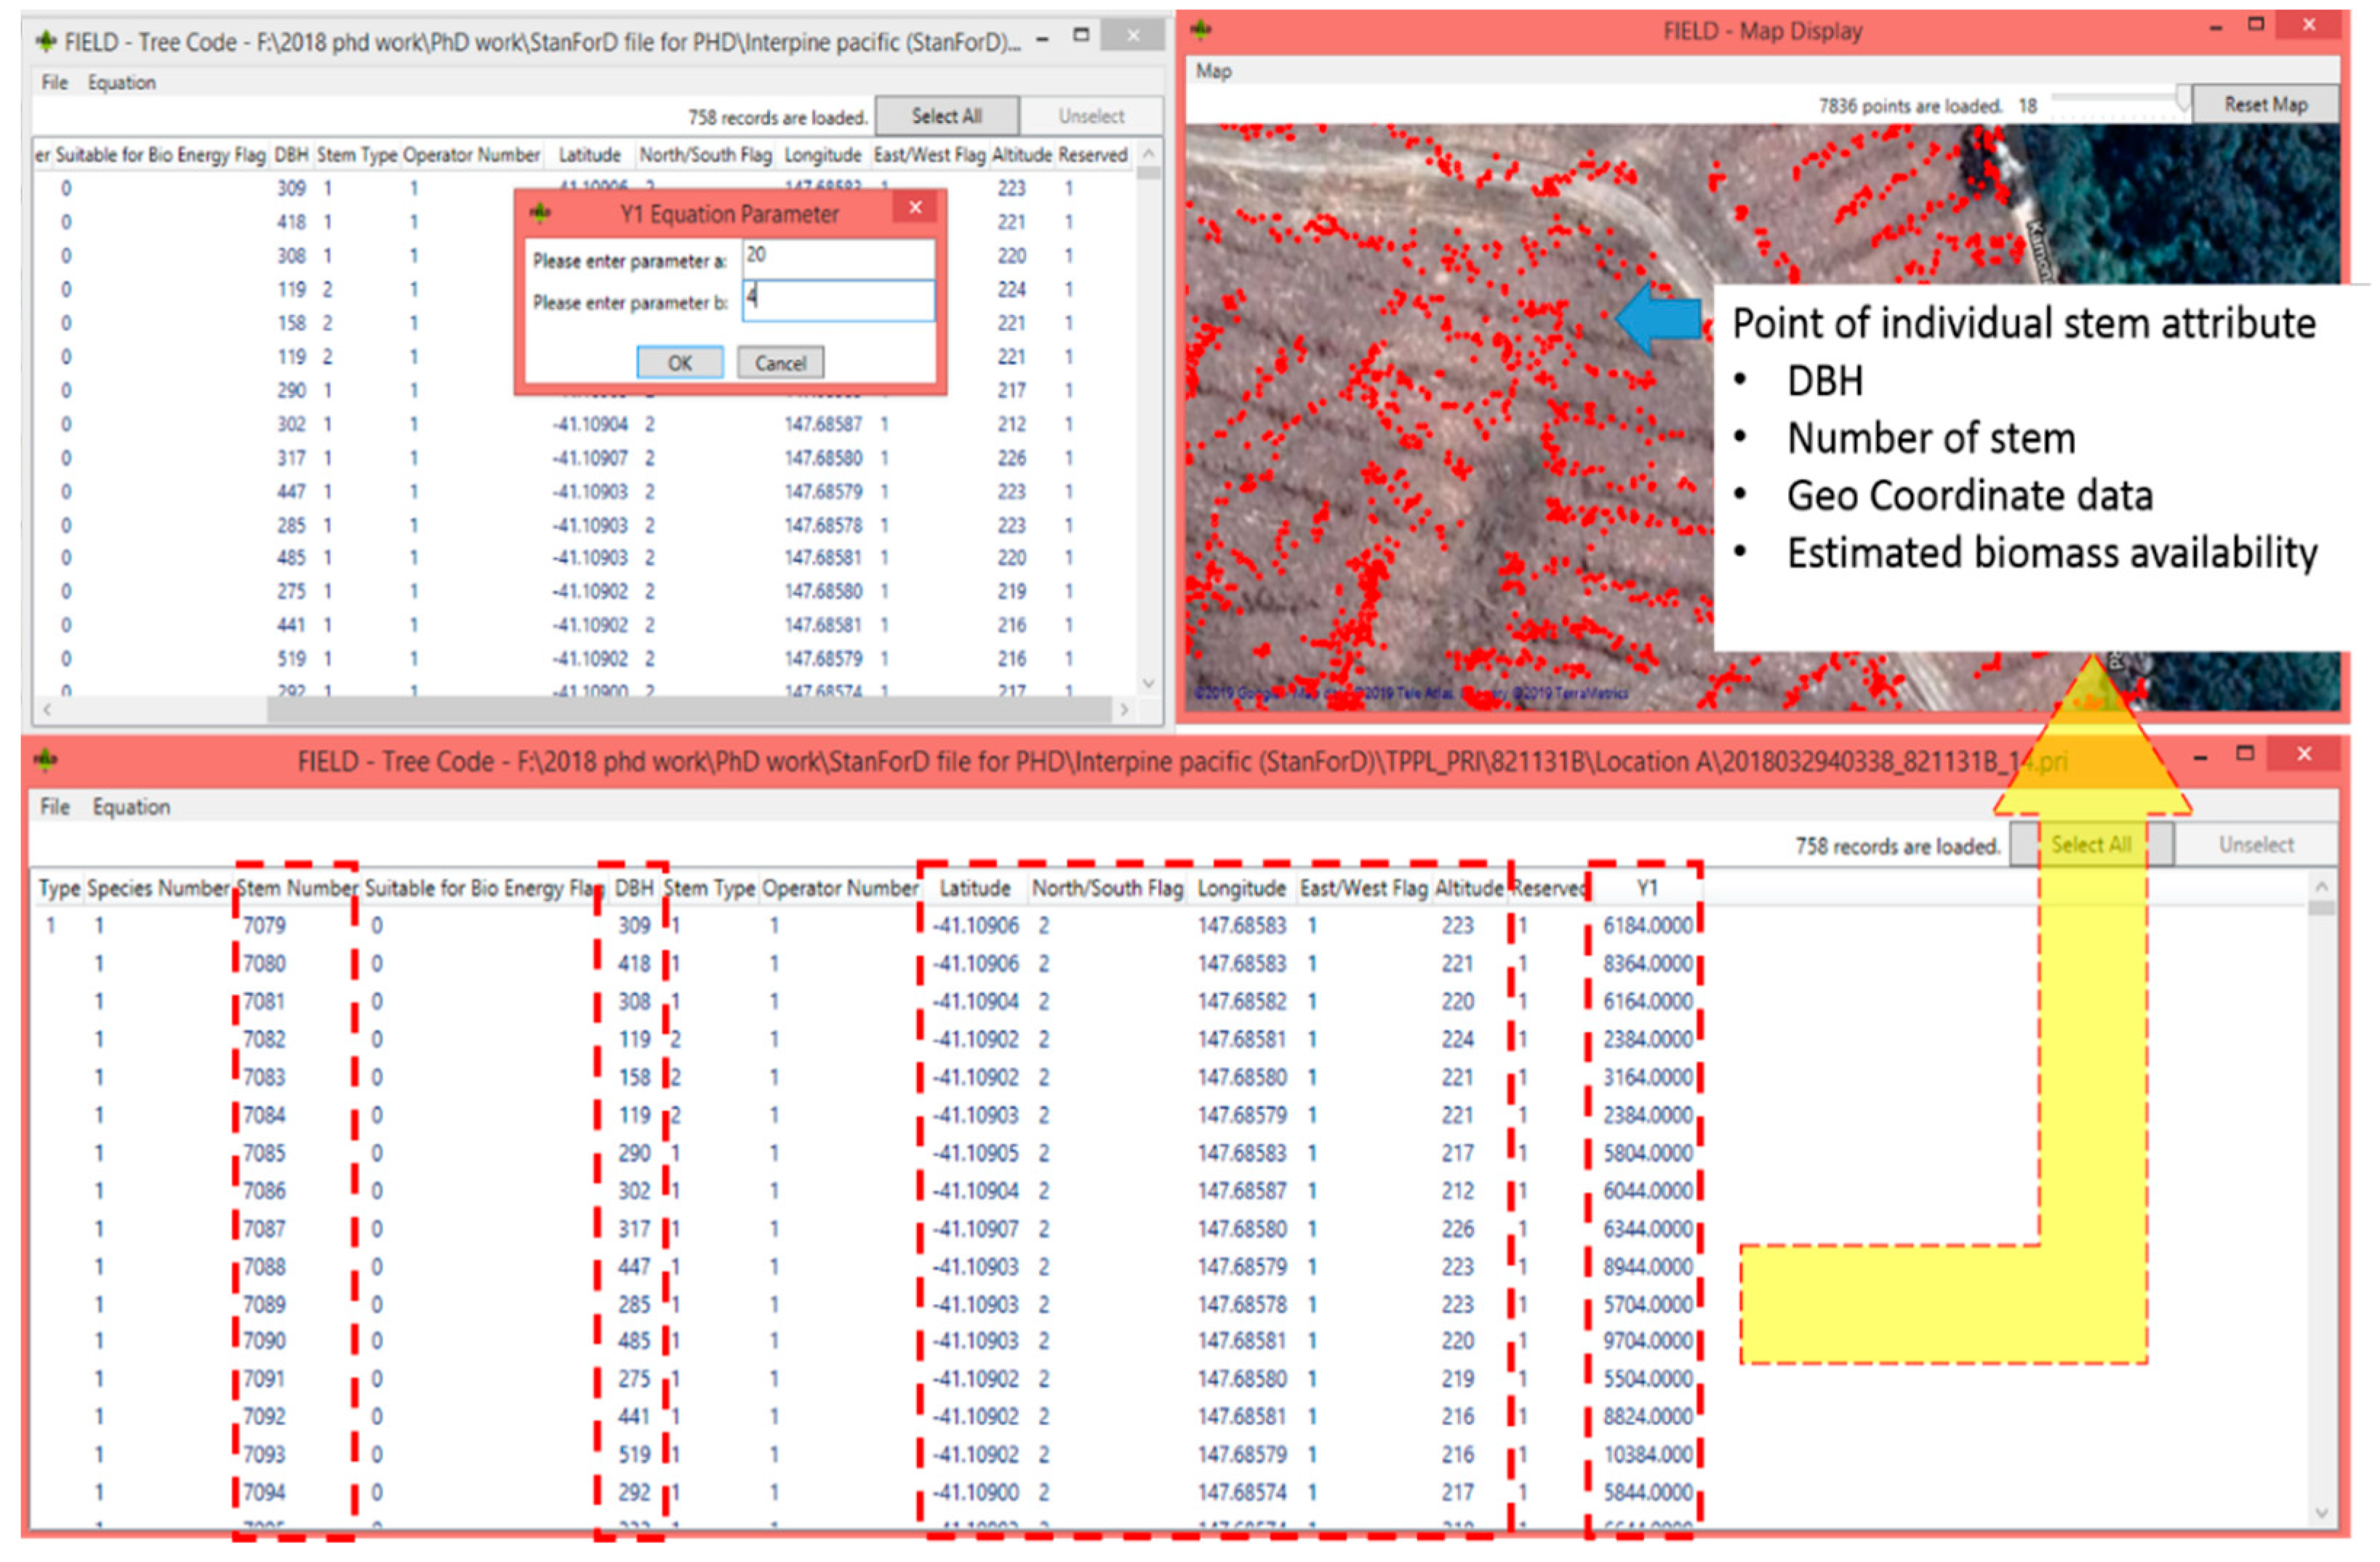Viewport: 2380px width, 1562px height.
Task: Click bottom table scroll up arrow
Action: coord(2322,887)
